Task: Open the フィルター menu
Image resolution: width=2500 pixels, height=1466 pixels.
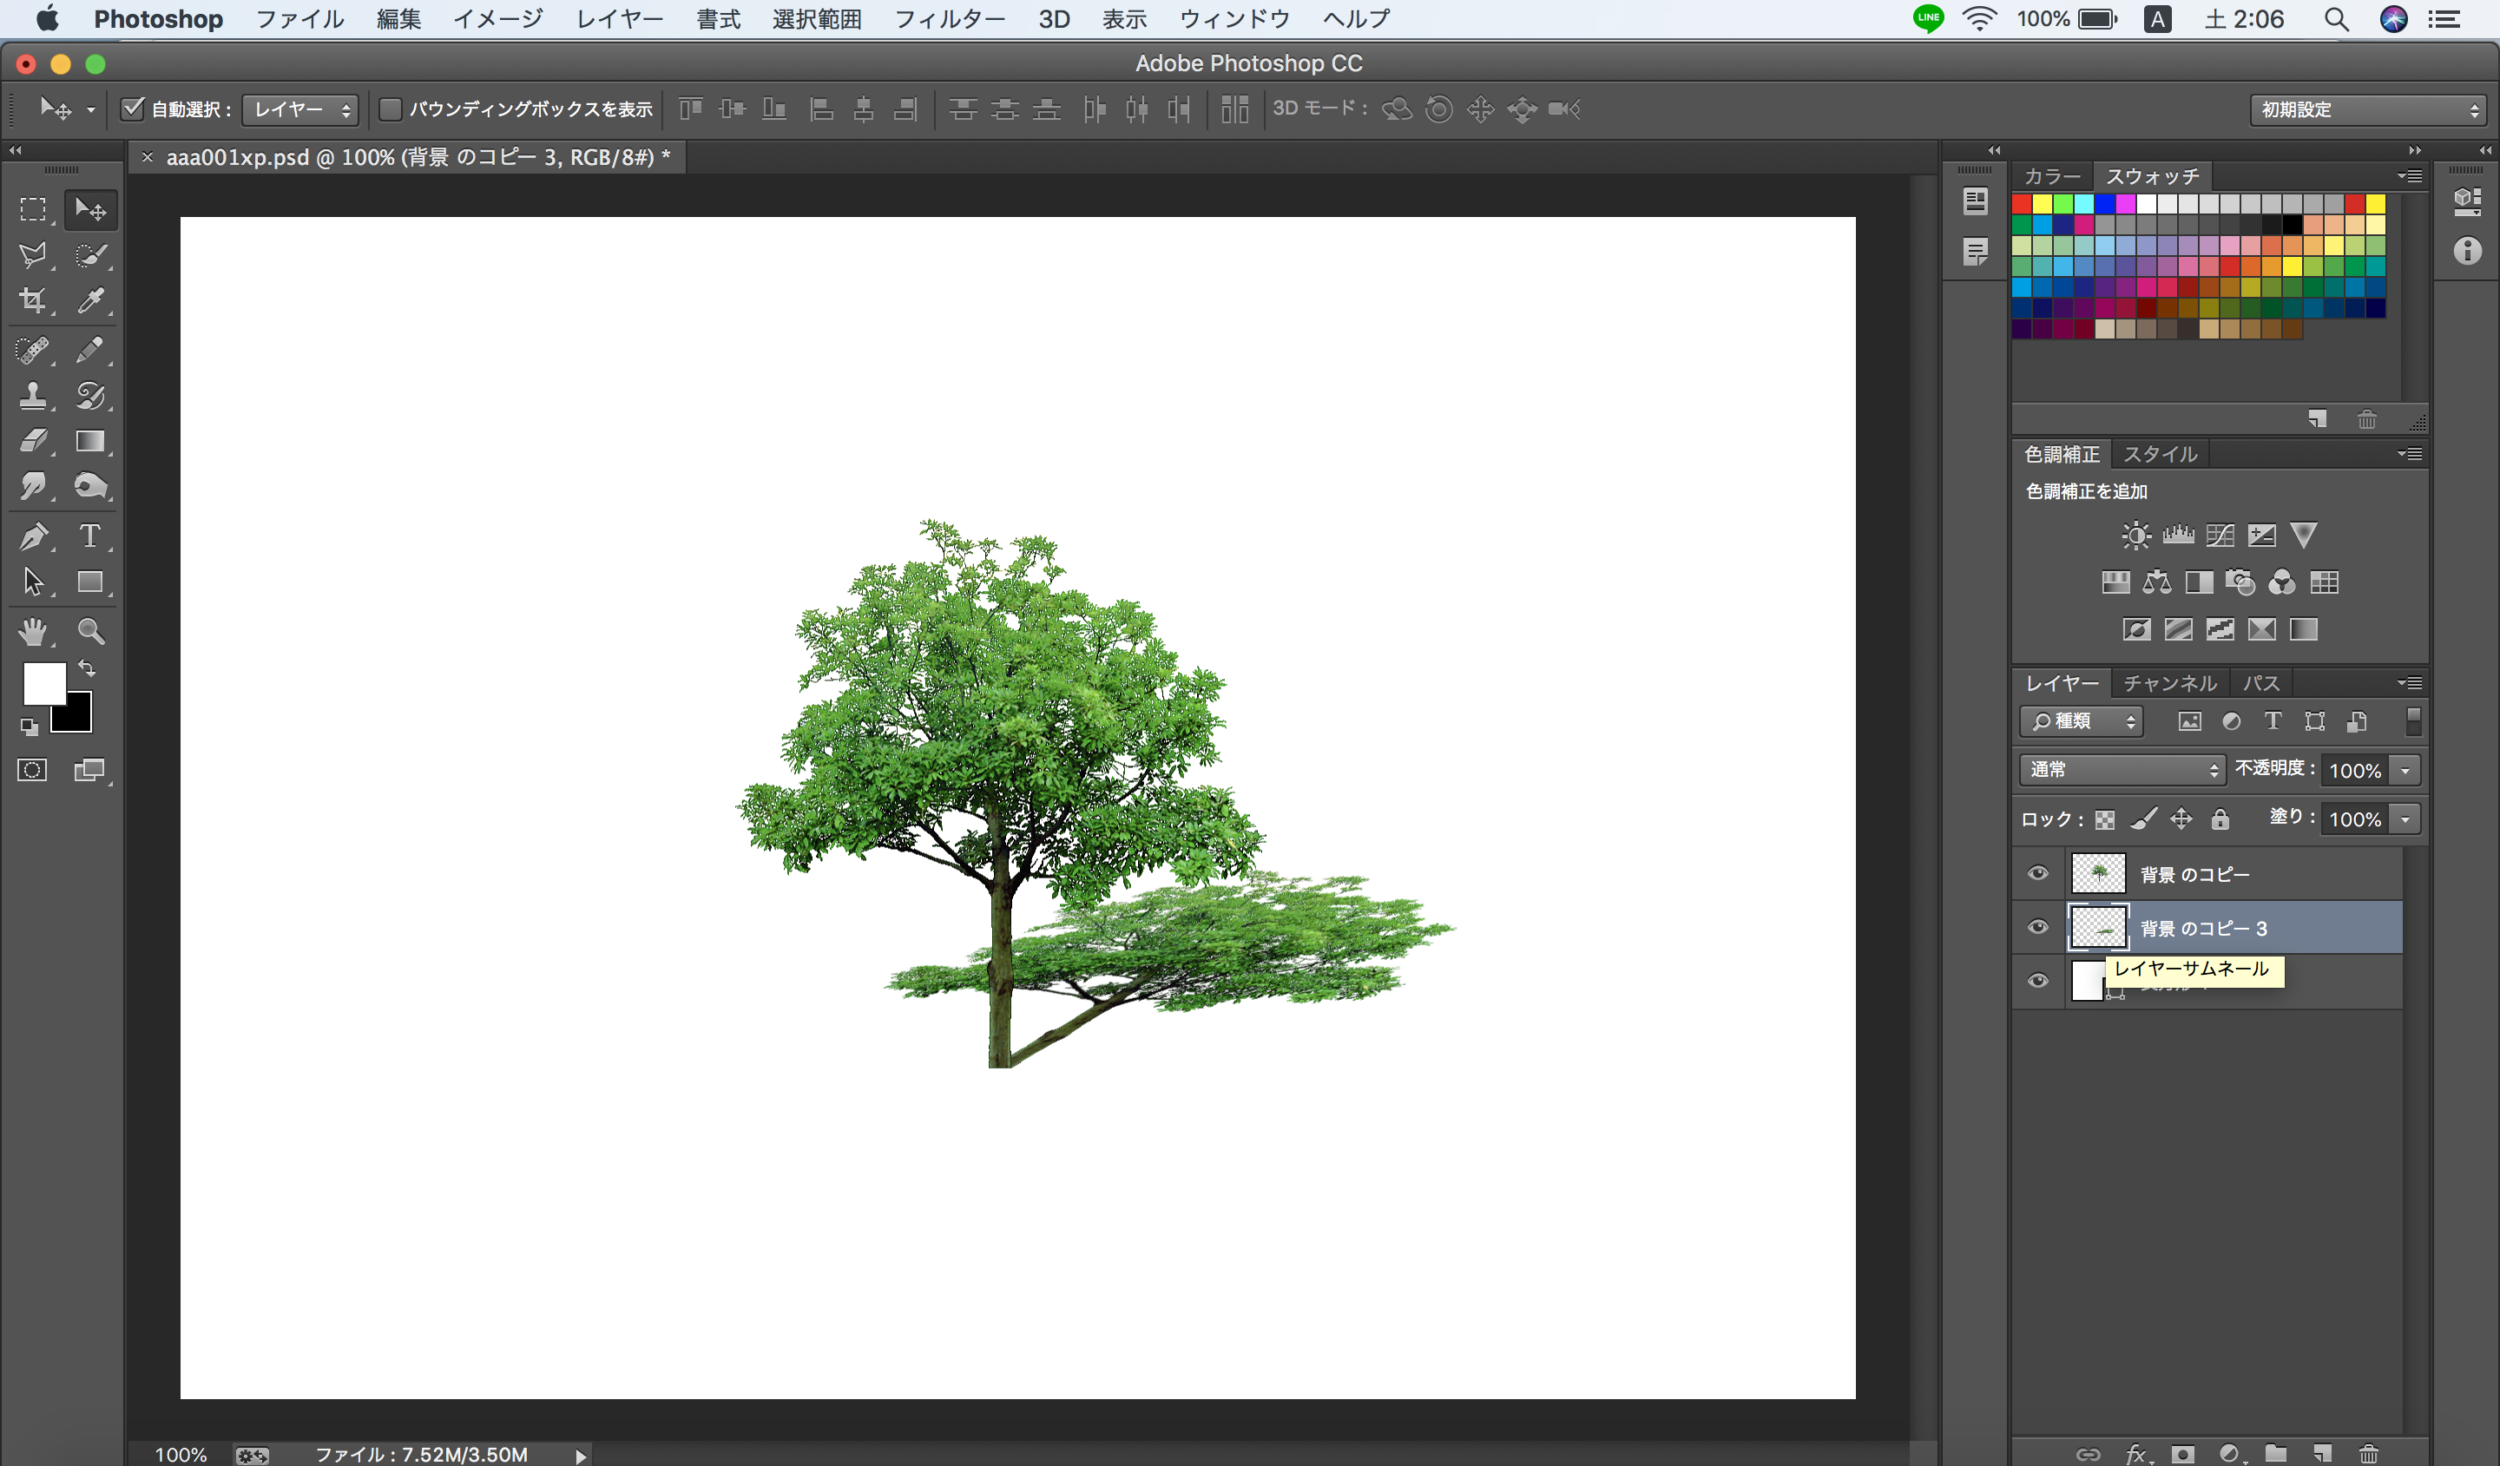Action: pos(942,19)
